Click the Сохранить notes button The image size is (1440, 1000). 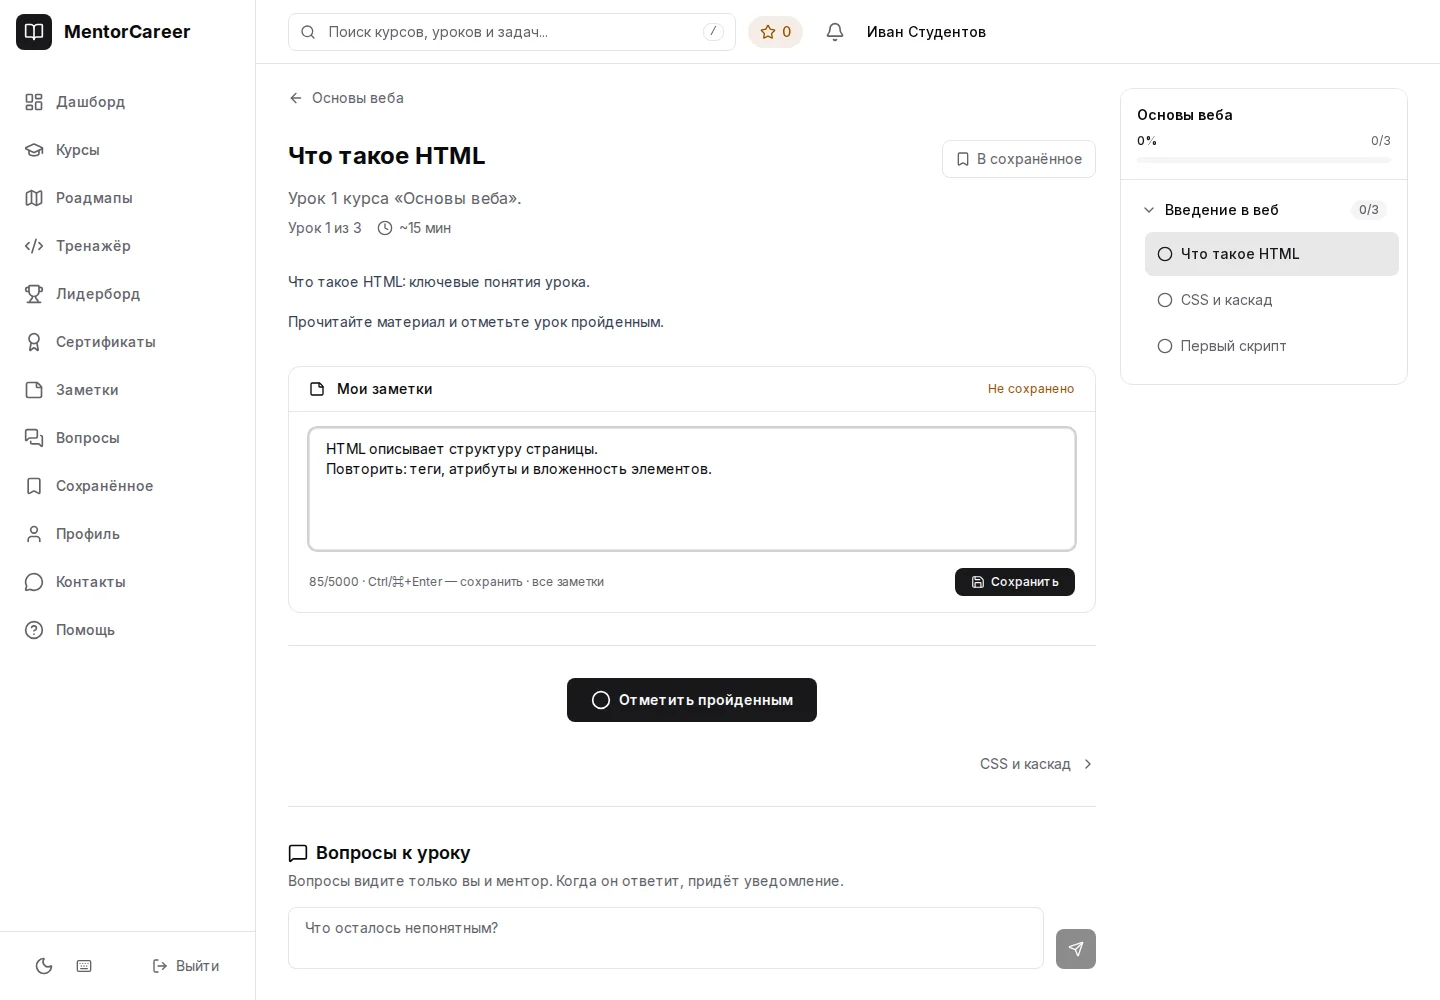pyautogui.click(x=1015, y=582)
